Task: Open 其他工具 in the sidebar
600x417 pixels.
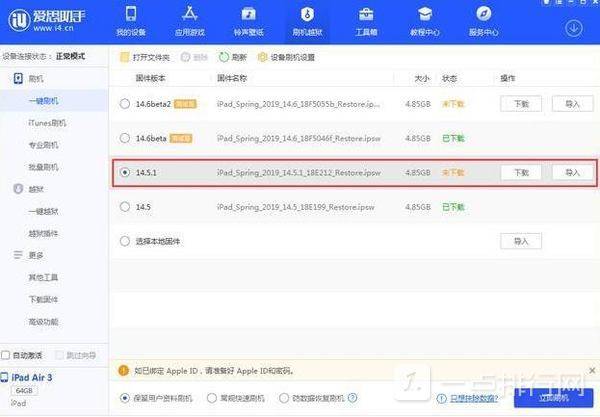Action: (43, 277)
